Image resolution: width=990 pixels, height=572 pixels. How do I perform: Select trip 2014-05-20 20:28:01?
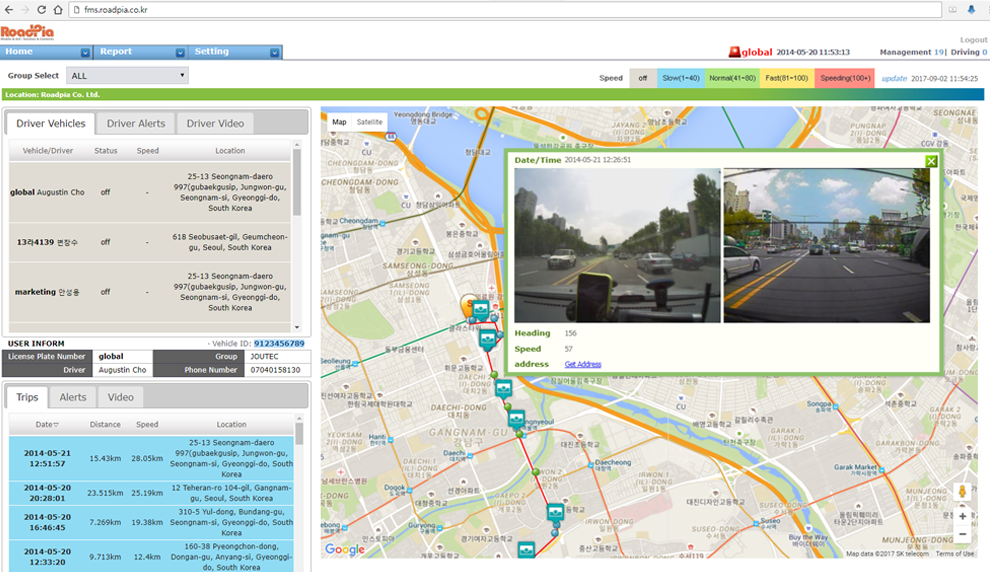point(151,493)
